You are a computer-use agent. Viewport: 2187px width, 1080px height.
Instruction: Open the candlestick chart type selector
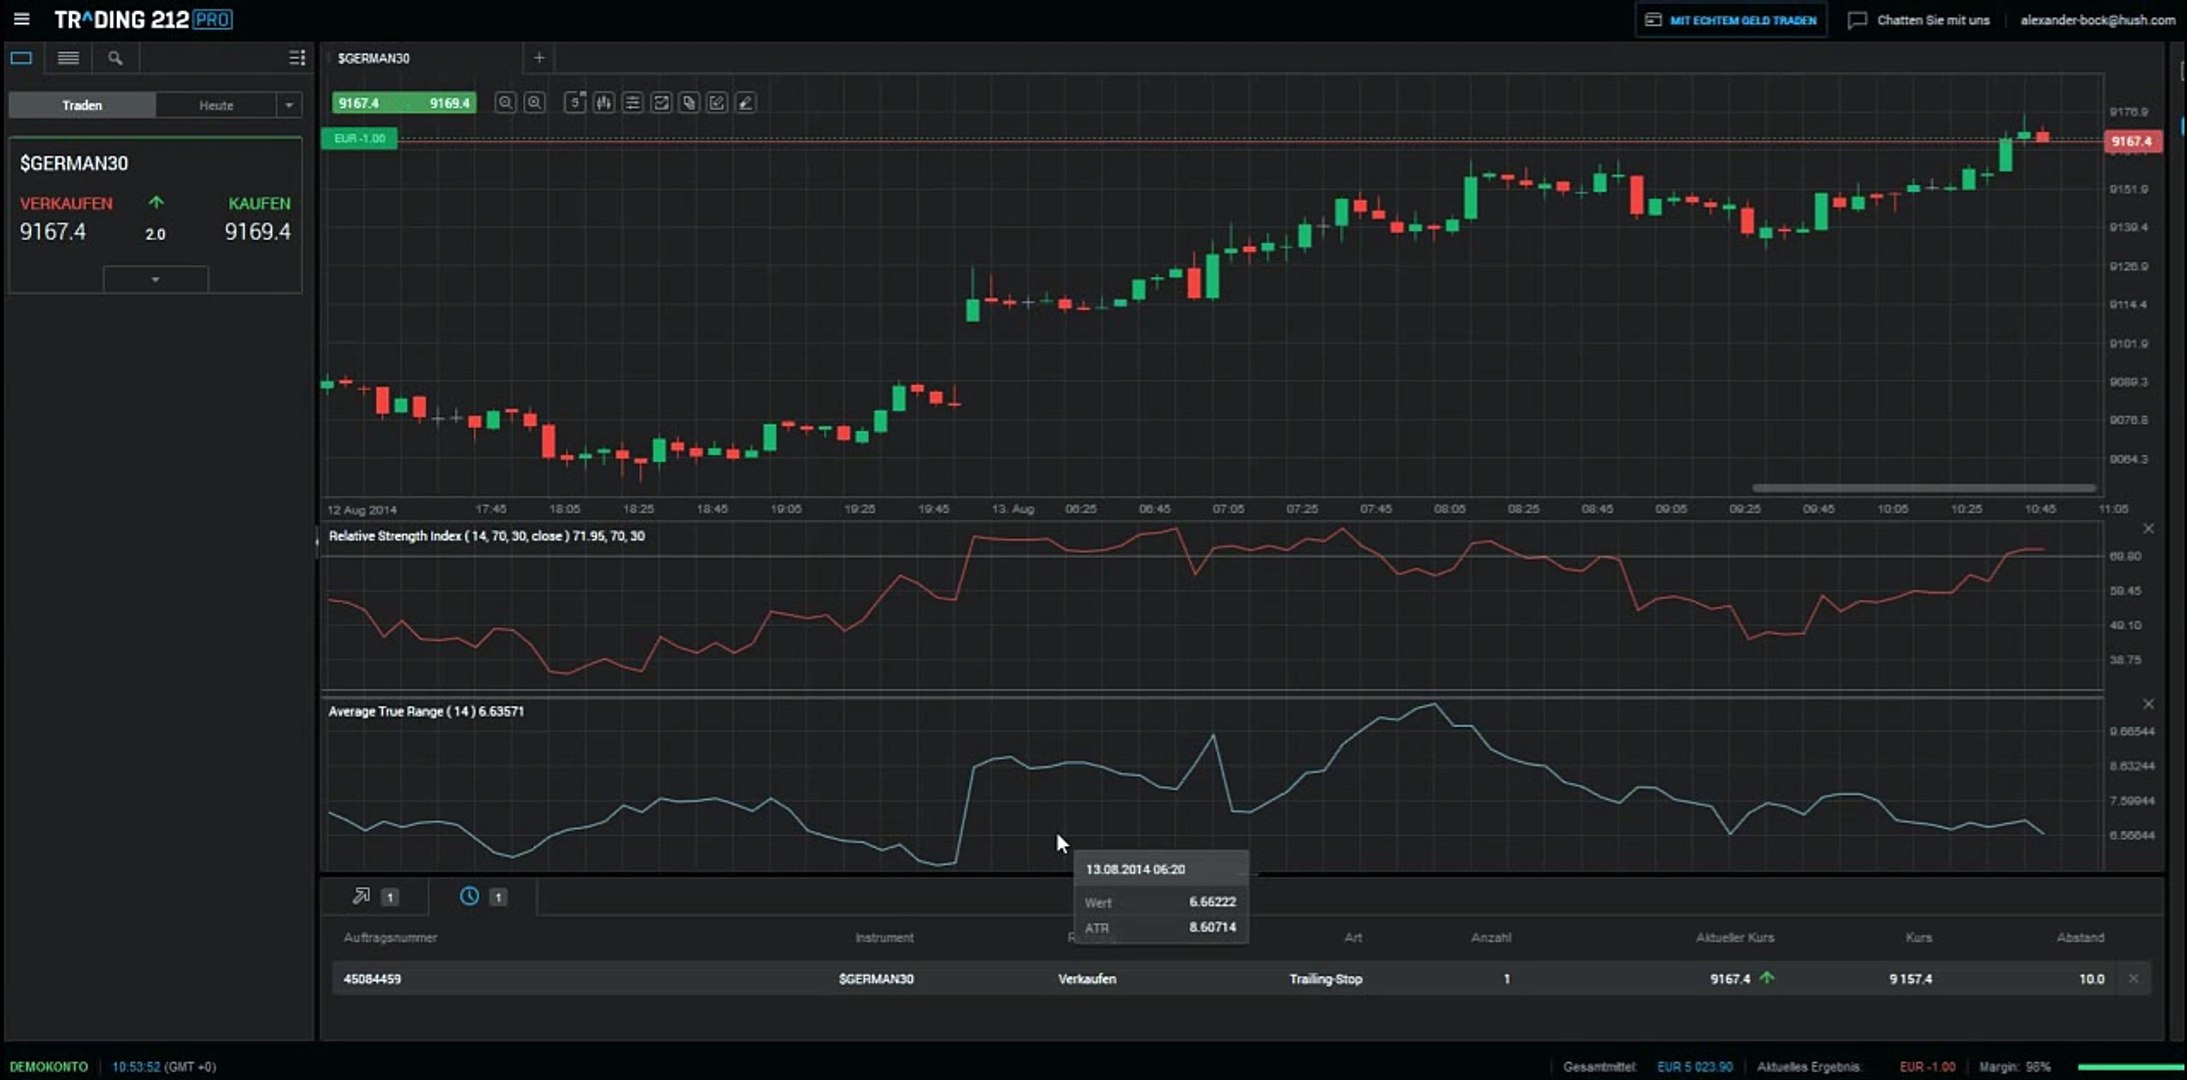[x=604, y=103]
